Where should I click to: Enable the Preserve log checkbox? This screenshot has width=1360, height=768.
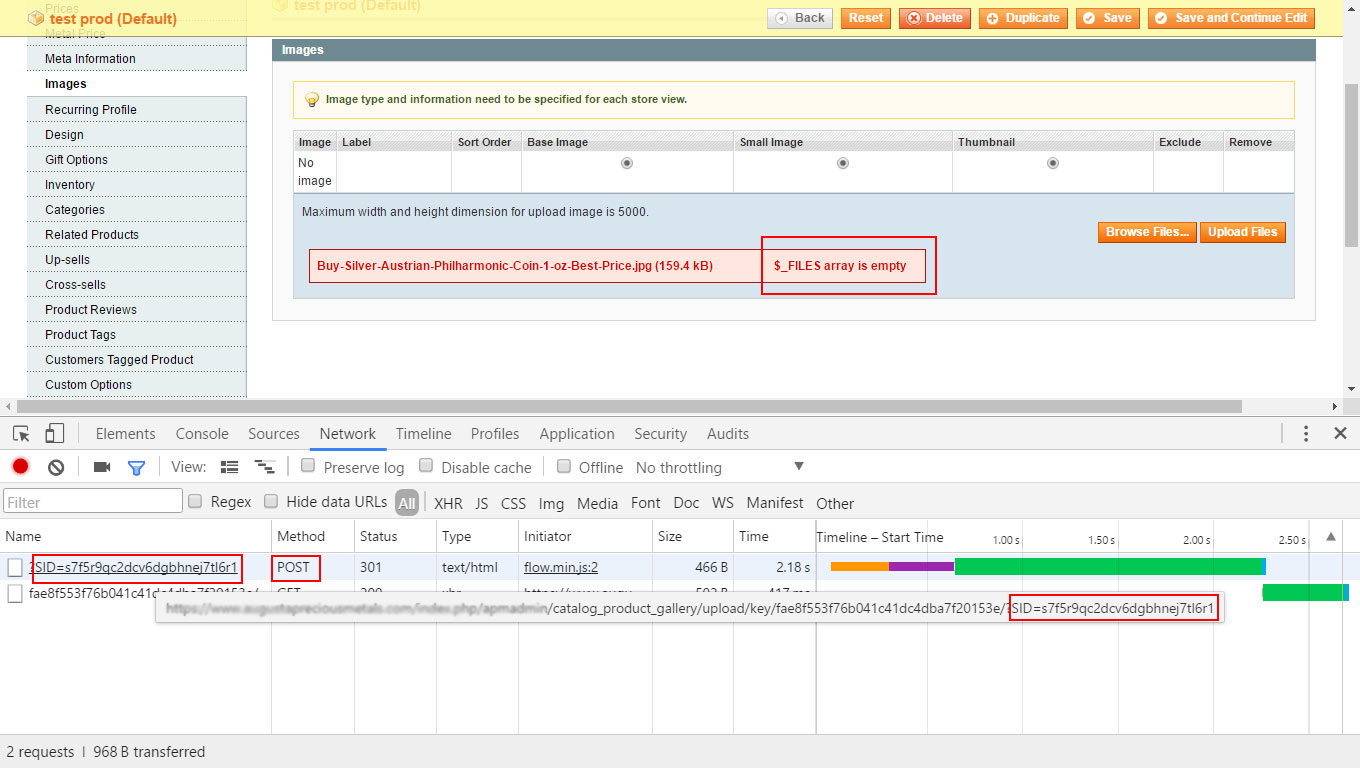[310, 467]
